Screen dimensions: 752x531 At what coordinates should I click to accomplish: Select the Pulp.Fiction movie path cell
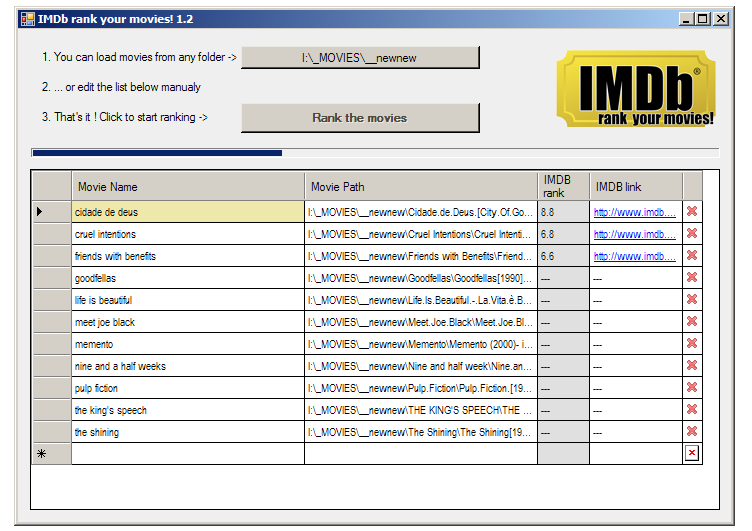coord(421,388)
